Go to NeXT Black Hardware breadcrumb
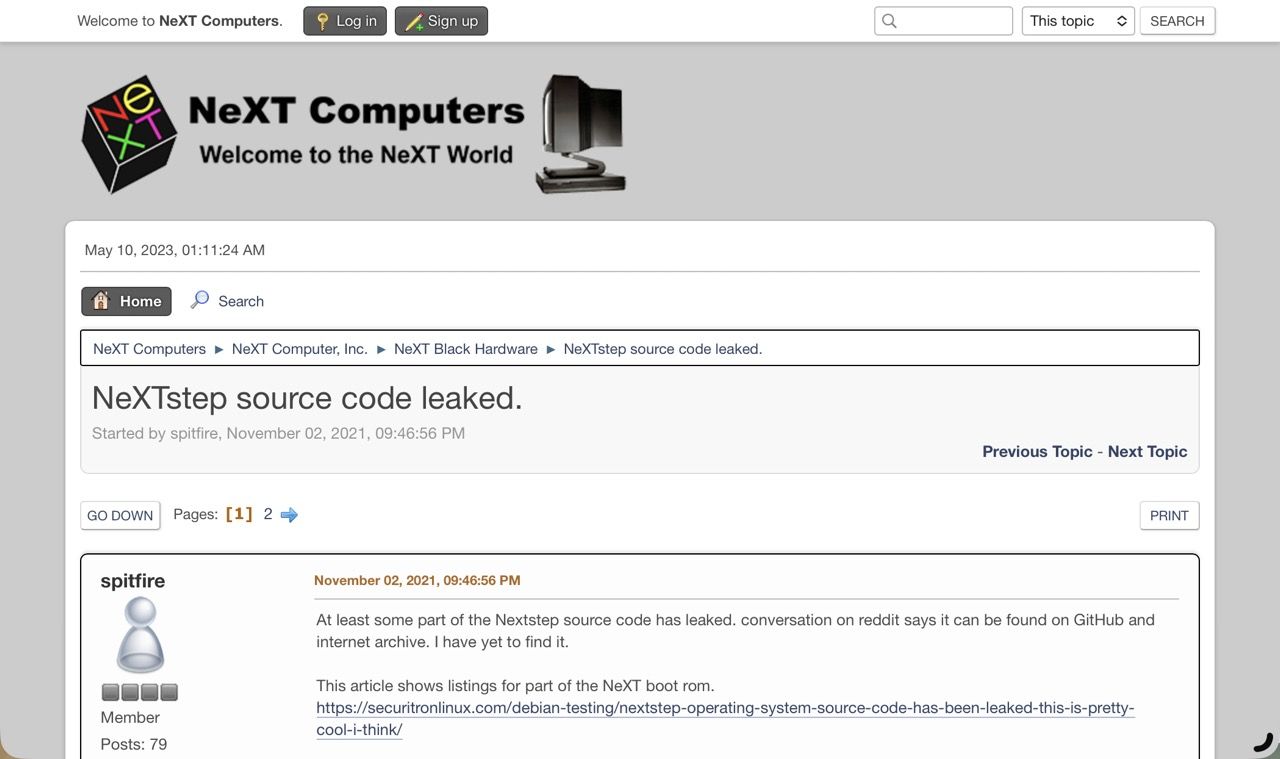 click(x=466, y=349)
